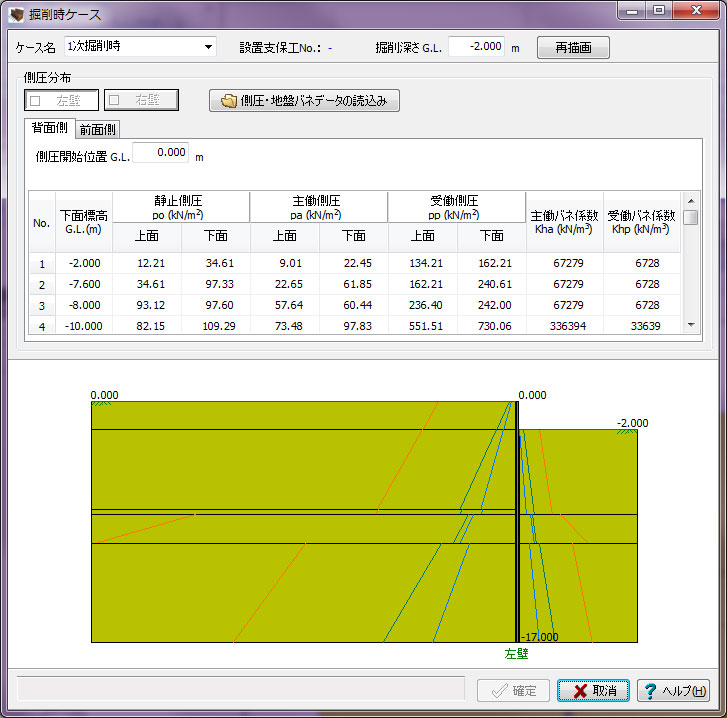727x718 pixels.
Task: Click 側圧・地盤バネデータの読込み button
Action: tap(304, 101)
